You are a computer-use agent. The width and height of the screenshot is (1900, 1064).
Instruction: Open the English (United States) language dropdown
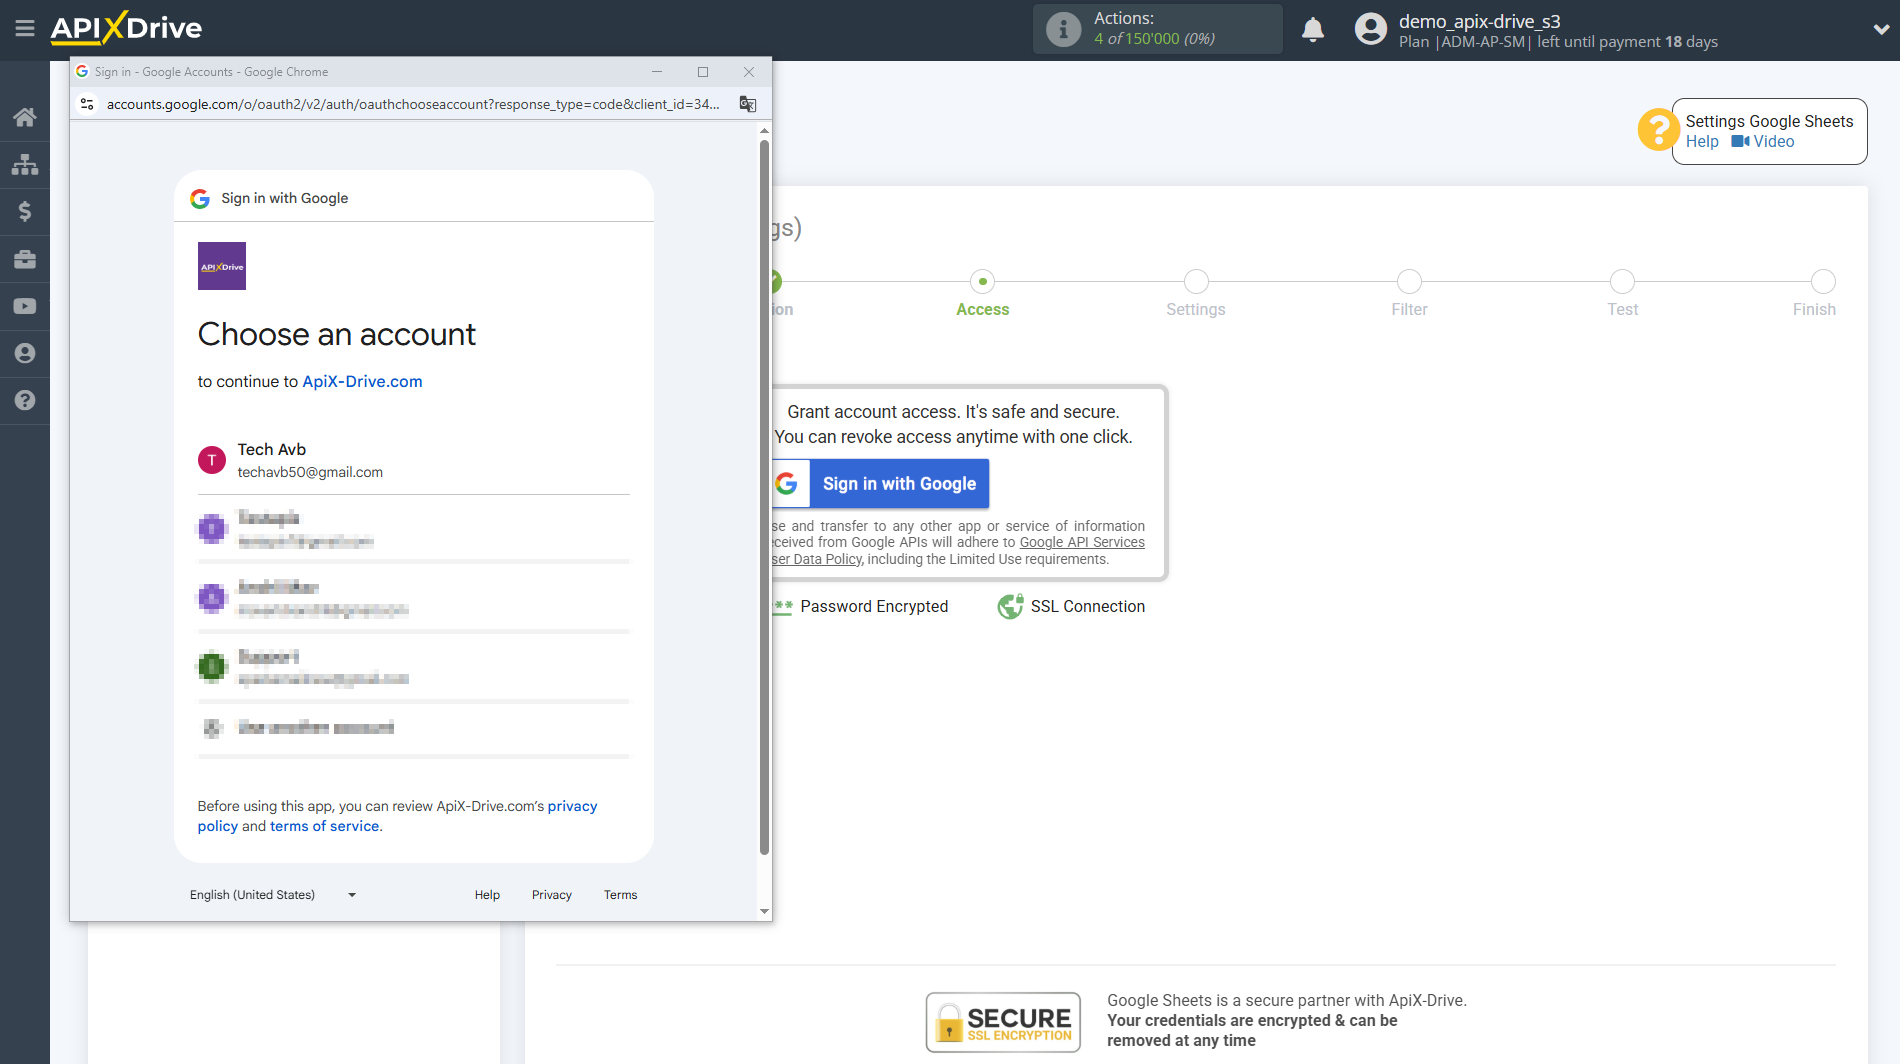tap(273, 895)
